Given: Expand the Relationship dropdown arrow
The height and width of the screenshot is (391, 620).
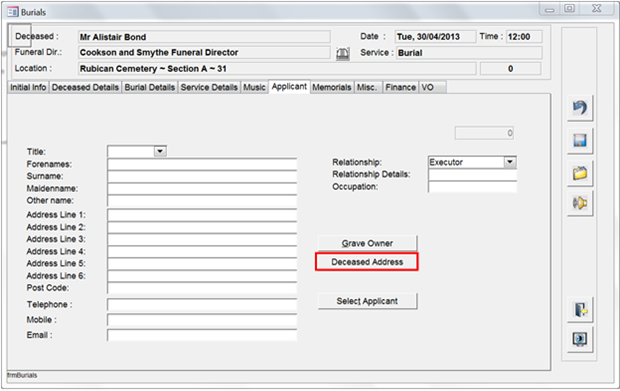Looking at the screenshot, I should click(x=510, y=162).
